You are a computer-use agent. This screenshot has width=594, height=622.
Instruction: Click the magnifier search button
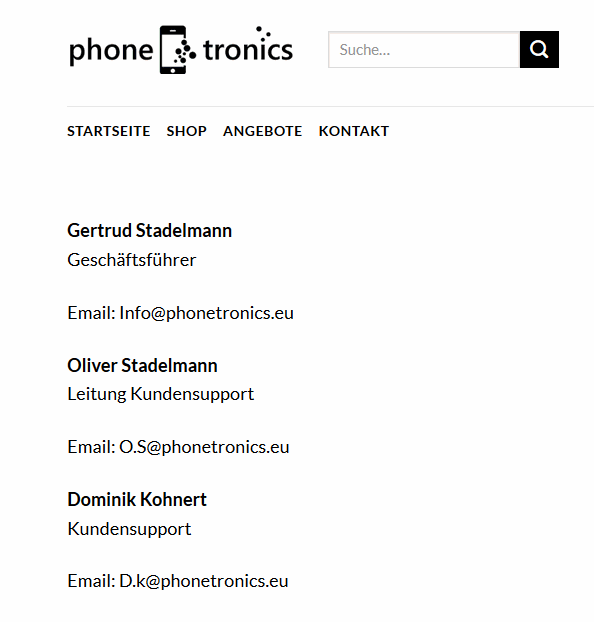(539, 50)
